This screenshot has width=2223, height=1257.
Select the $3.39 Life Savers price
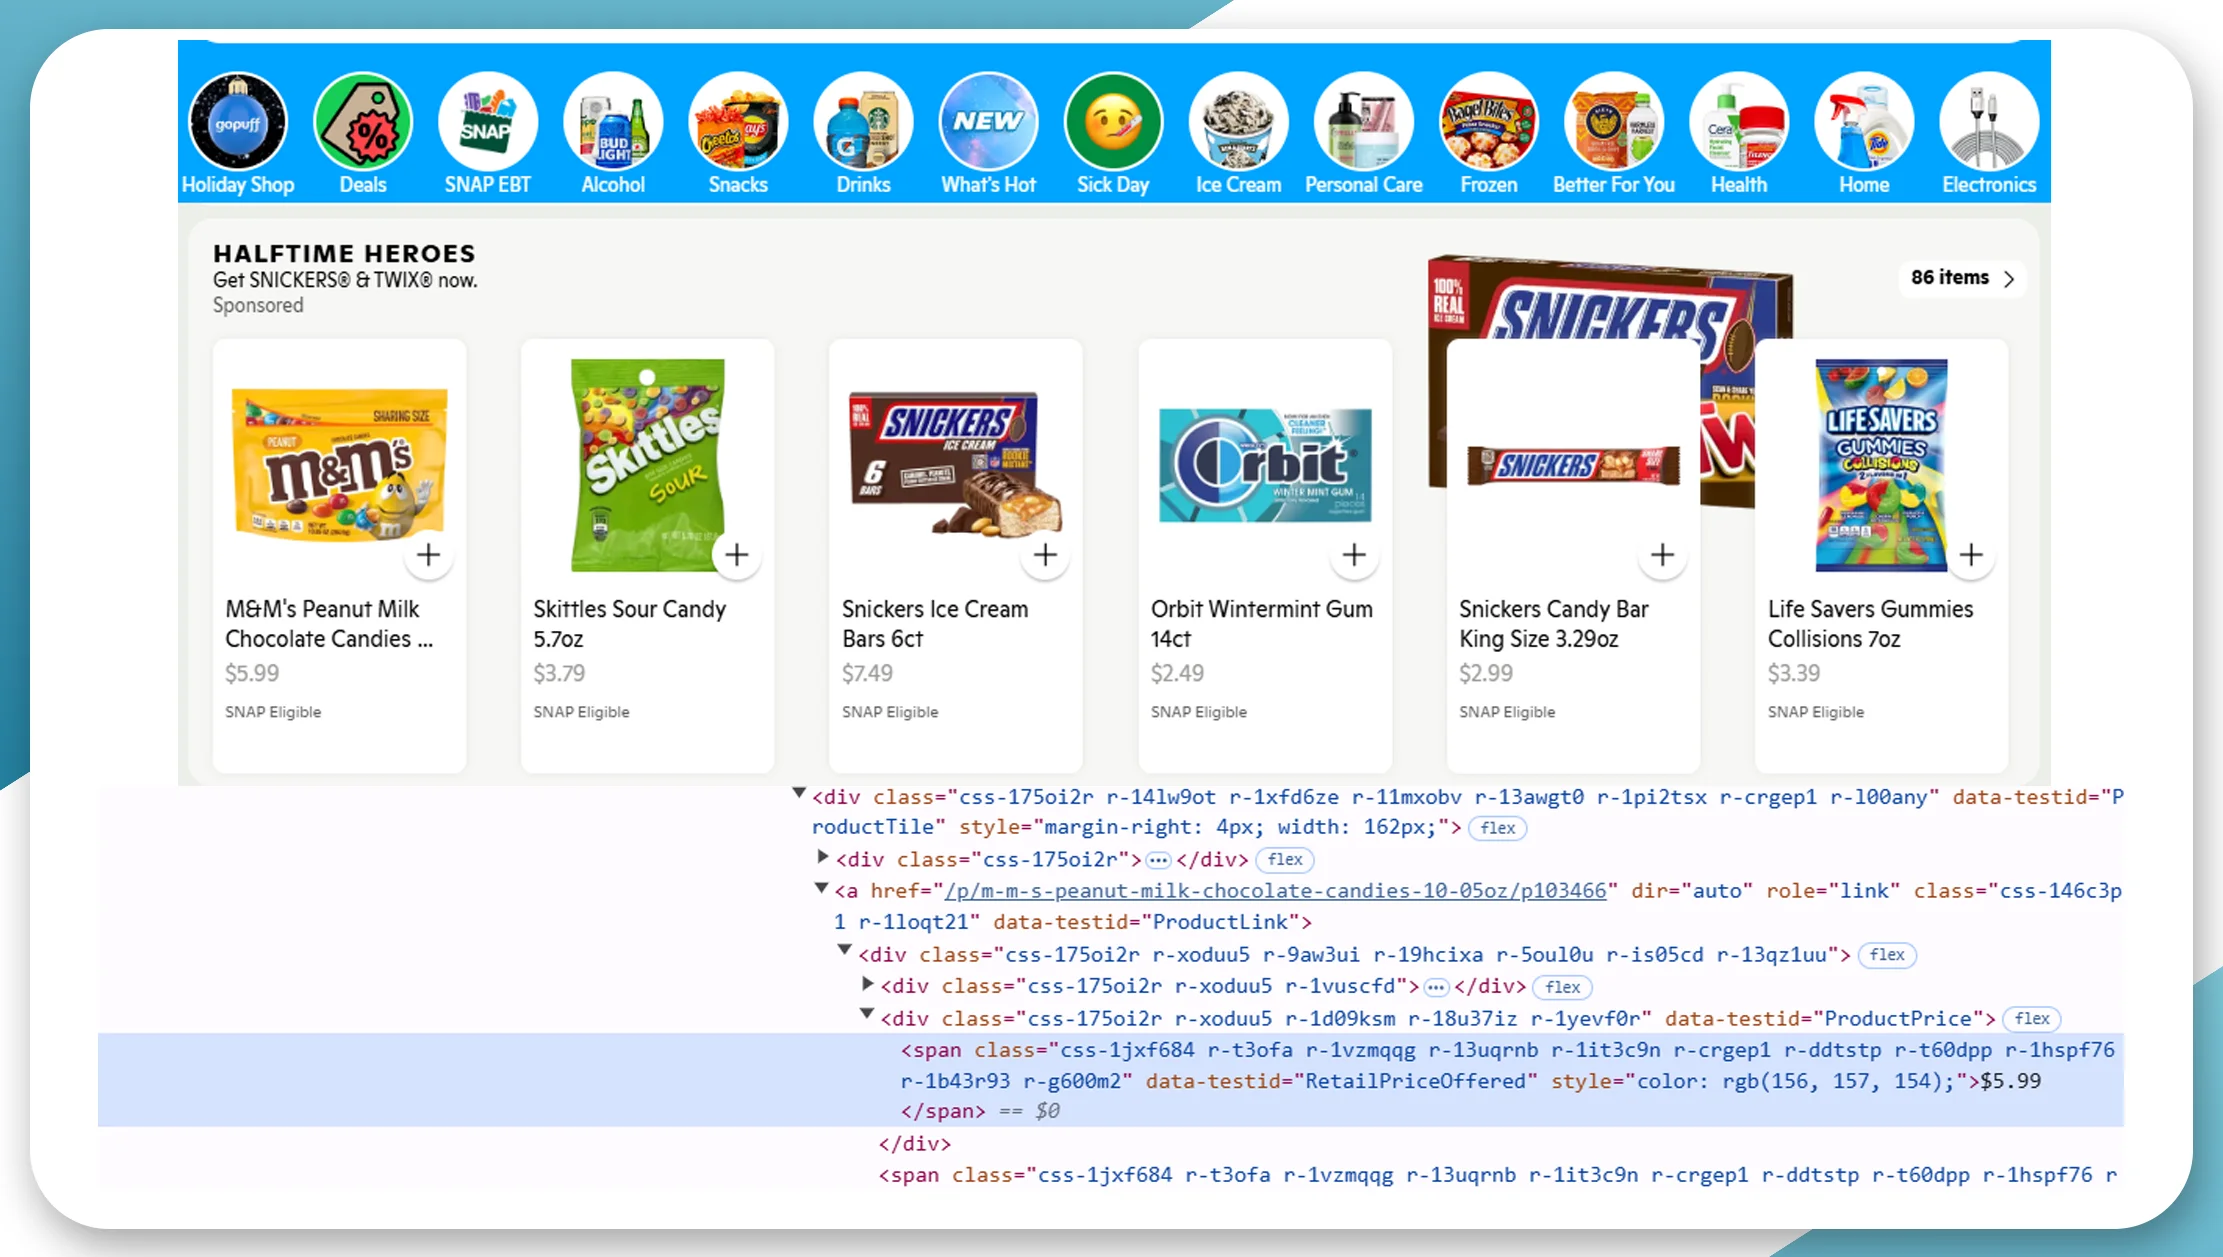(1794, 673)
